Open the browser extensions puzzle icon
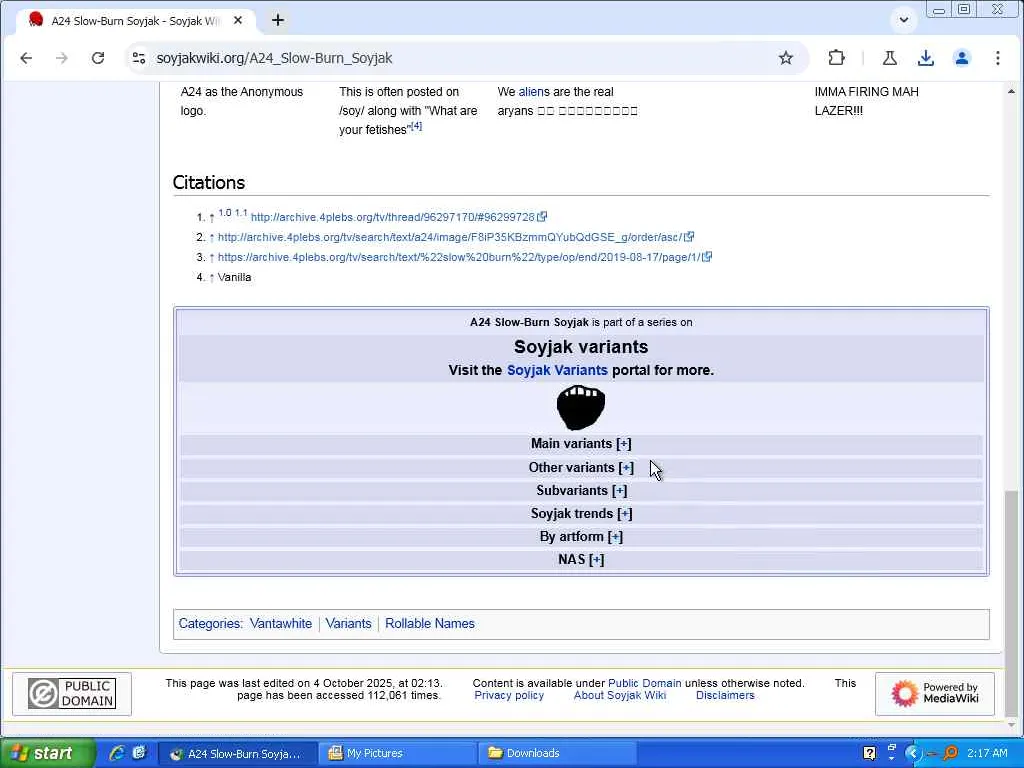This screenshot has height=768, width=1024. click(x=837, y=58)
